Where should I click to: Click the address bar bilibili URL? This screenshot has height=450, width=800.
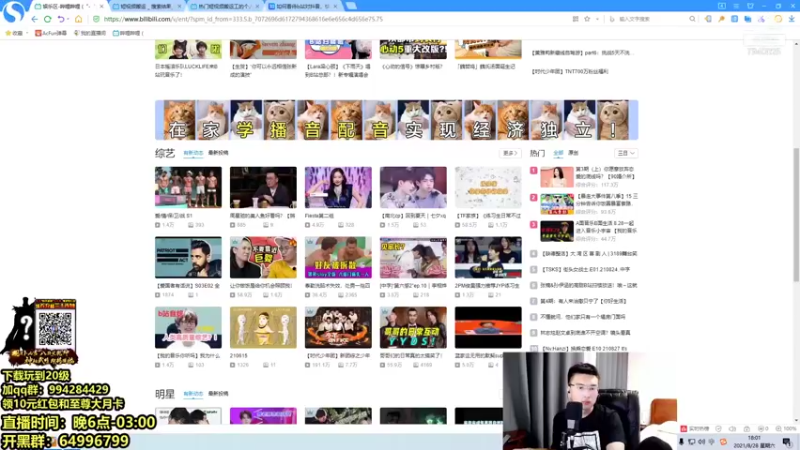click(x=243, y=19)
